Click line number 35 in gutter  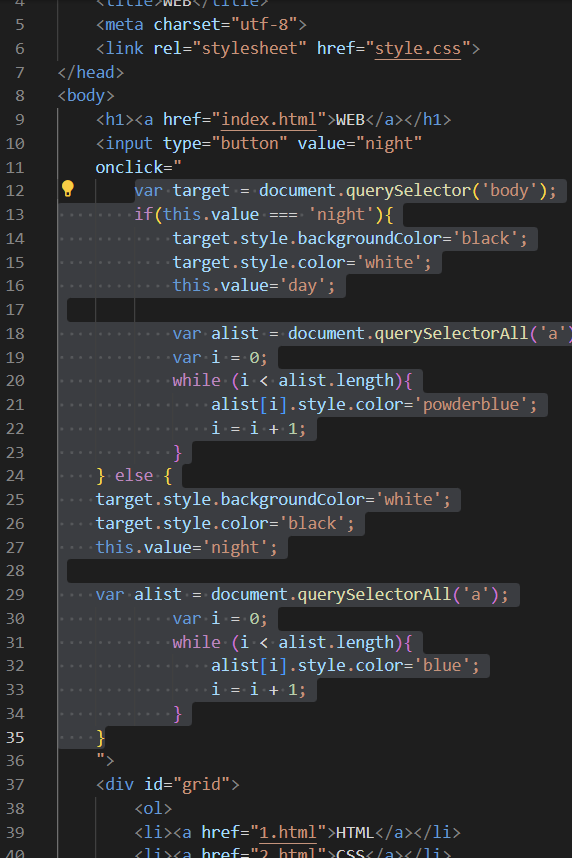coord(15,738)
